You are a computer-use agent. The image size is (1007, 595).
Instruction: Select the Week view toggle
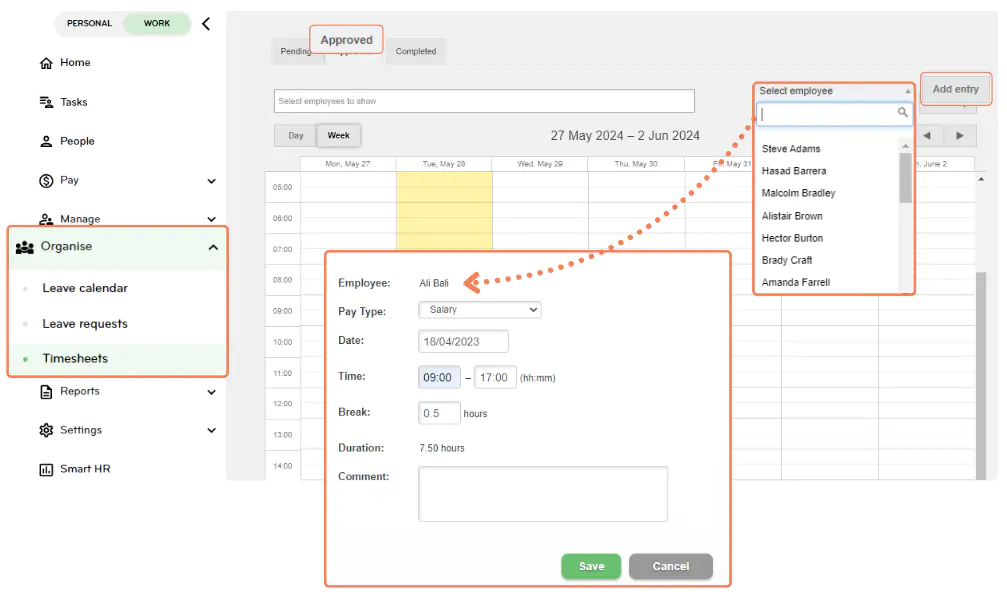point(338,136)
